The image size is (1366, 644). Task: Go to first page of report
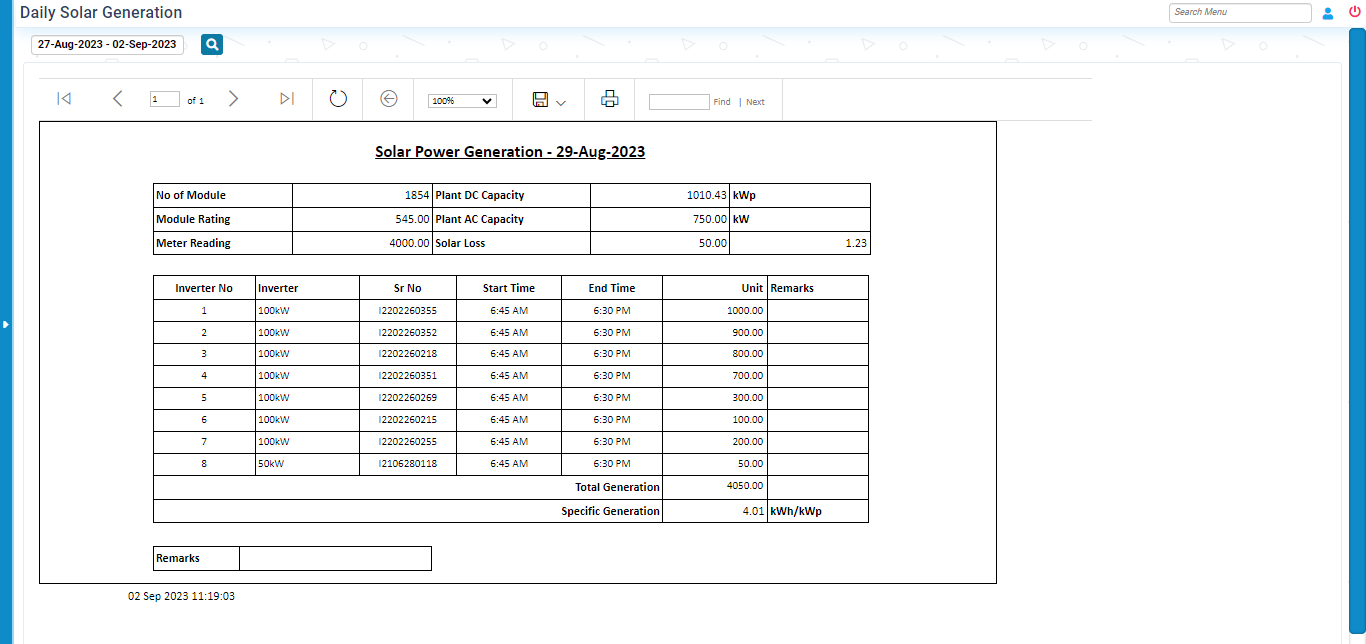64,99
